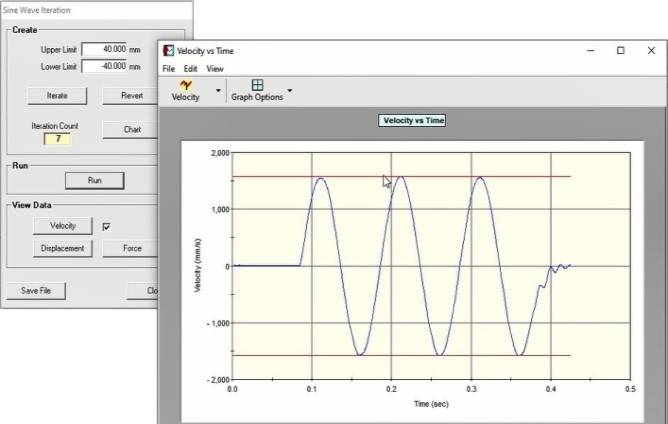The image size is (668, 424).
Task: Click the Iterate button
Action: click(x=57, y=96)
